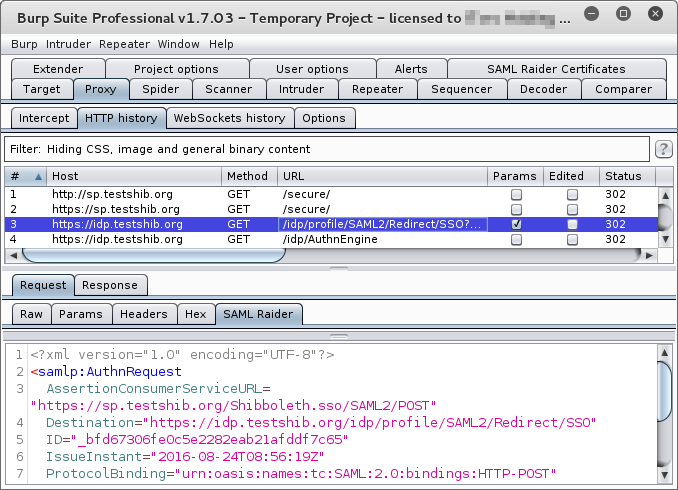This screenshot has width=678, height=490.
Task: Open the filter help question mark icon
Action: click(x=663, y=149)
